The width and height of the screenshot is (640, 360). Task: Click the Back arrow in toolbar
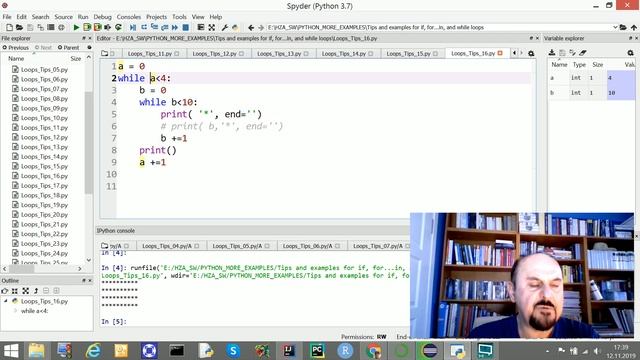(251, 27)
